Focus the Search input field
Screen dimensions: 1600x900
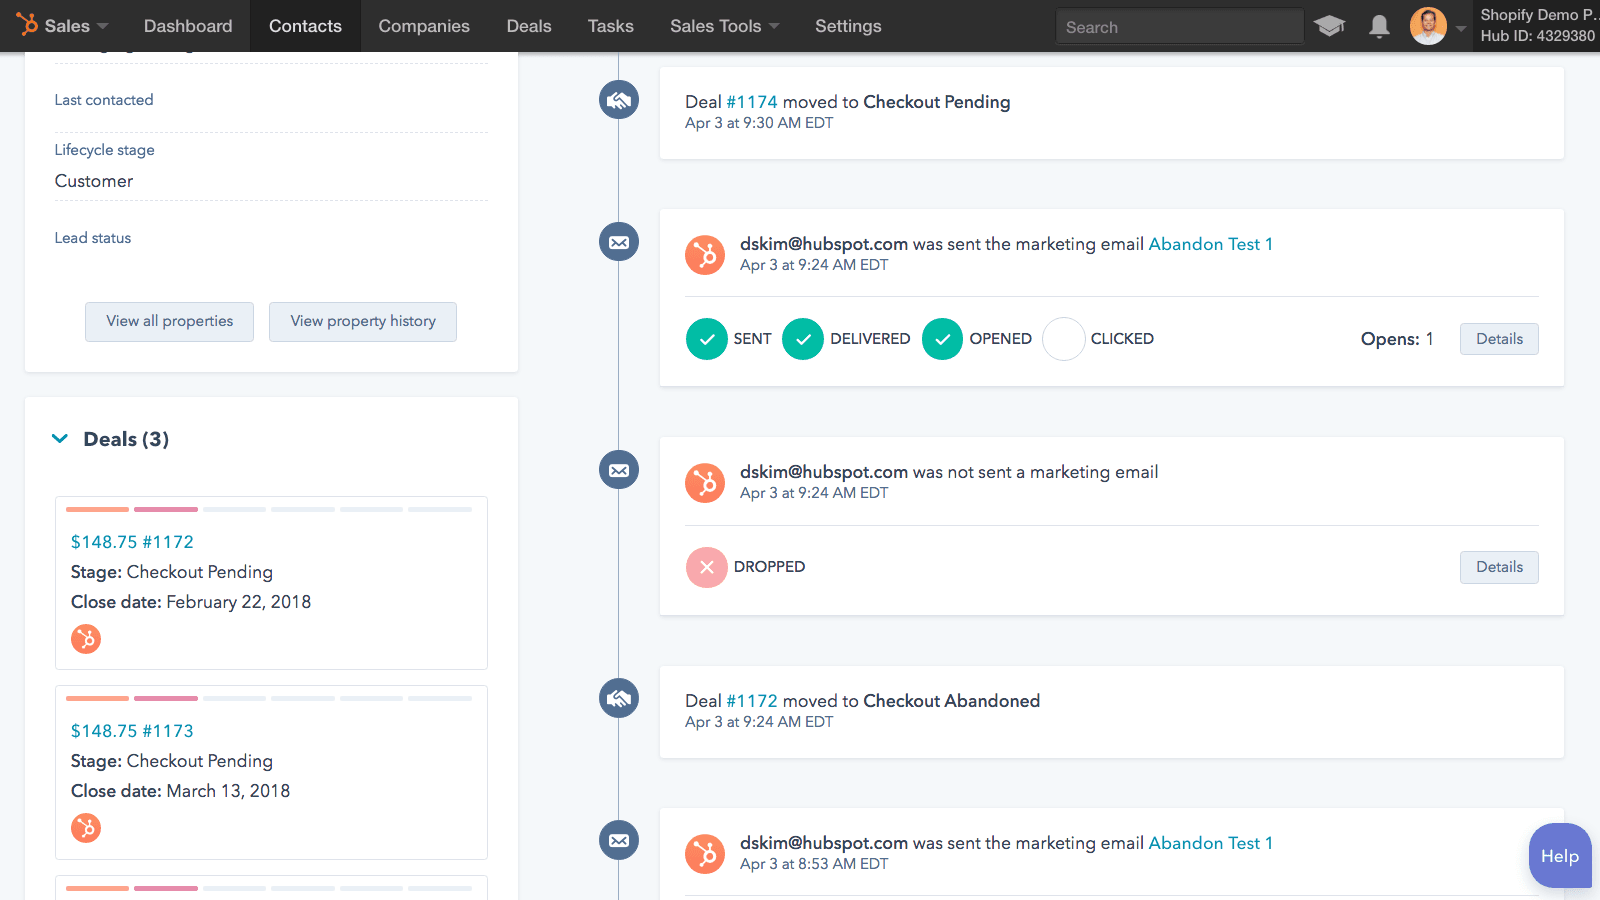coord(1180,27)
